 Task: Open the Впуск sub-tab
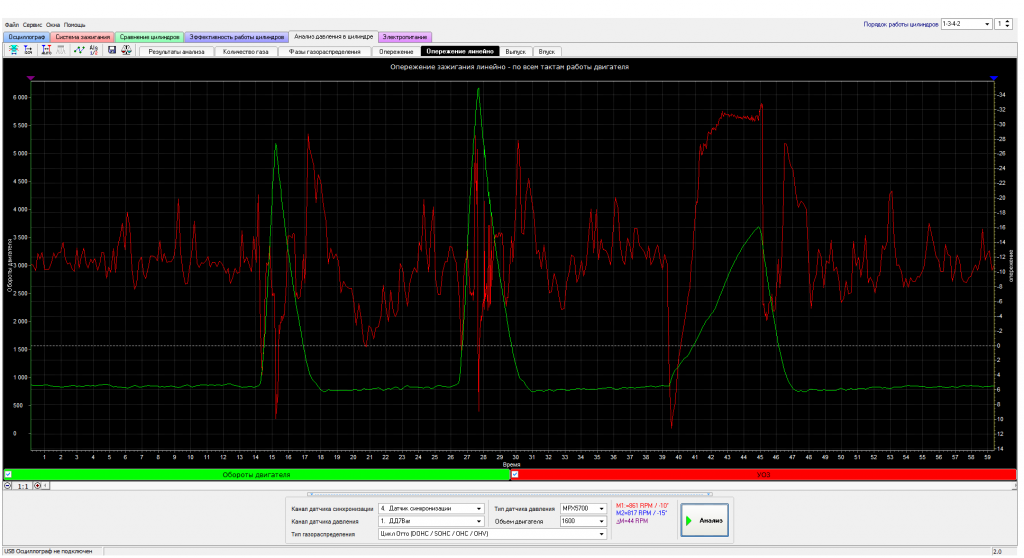547,52
